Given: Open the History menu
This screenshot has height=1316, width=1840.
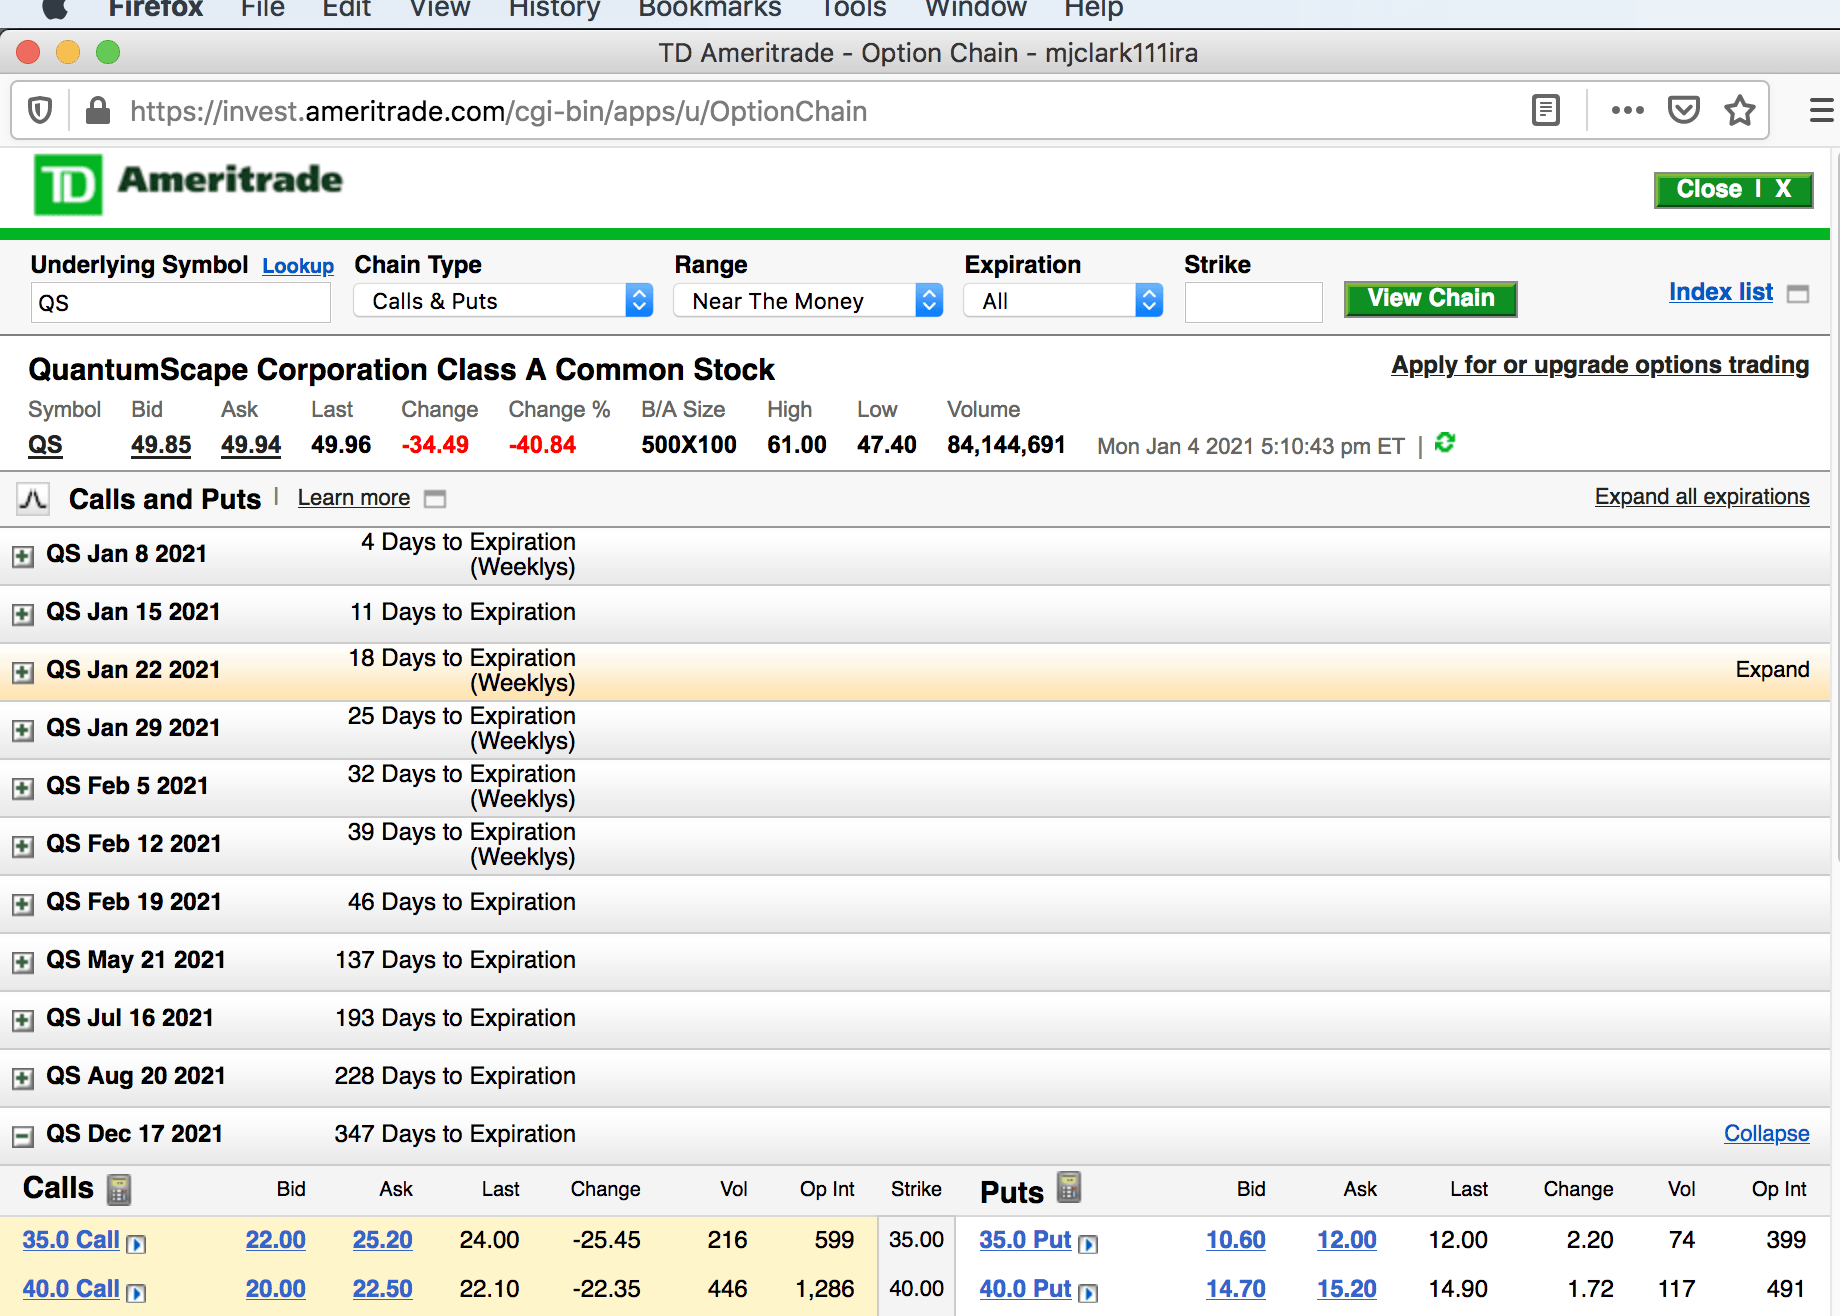Looking at the screenshot, I should (554, 9).
